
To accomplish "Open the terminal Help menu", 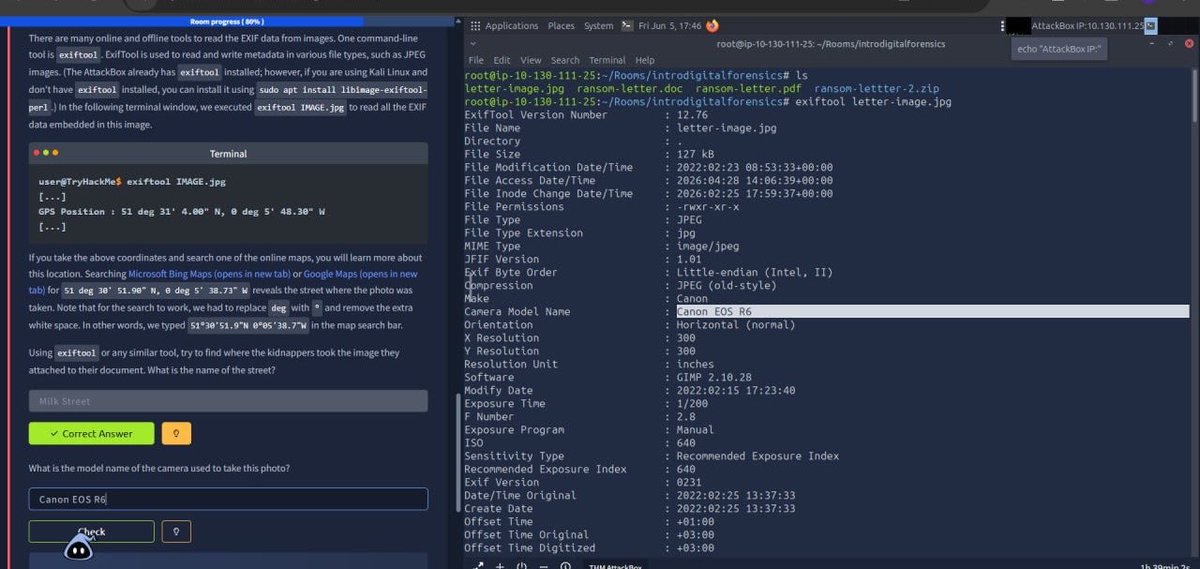I will pyautogui.click(x=645, y=60).
